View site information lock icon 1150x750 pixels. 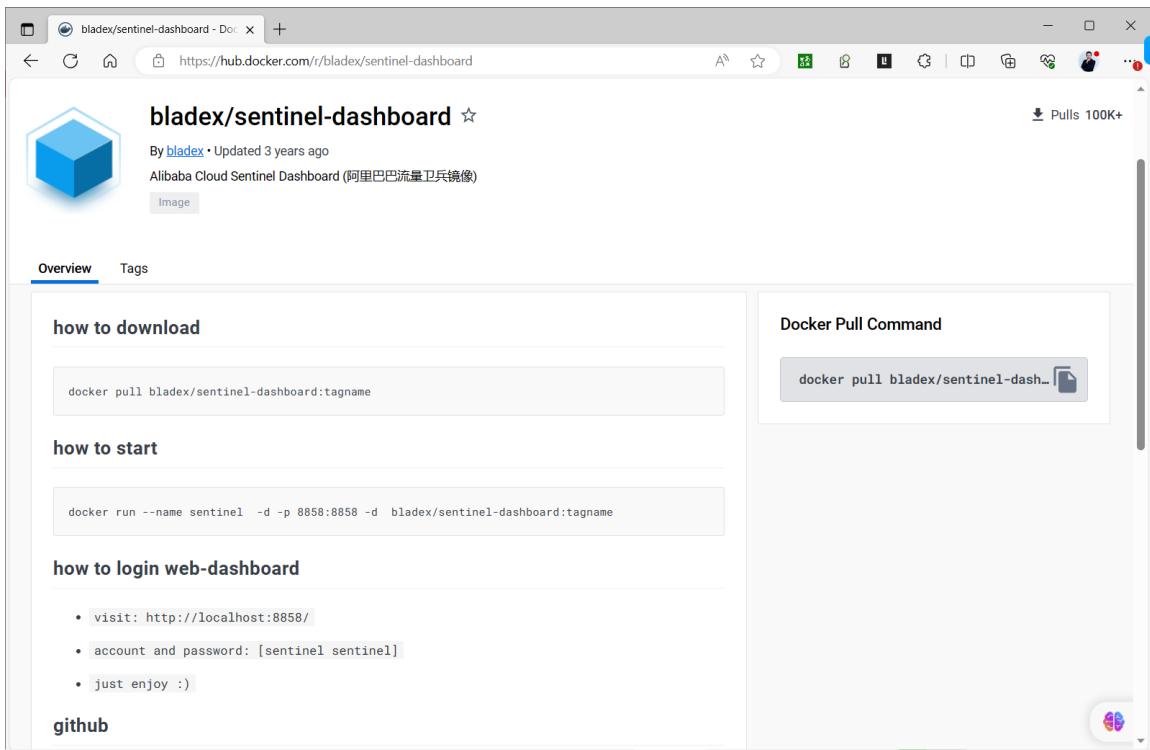coord(158,61)
